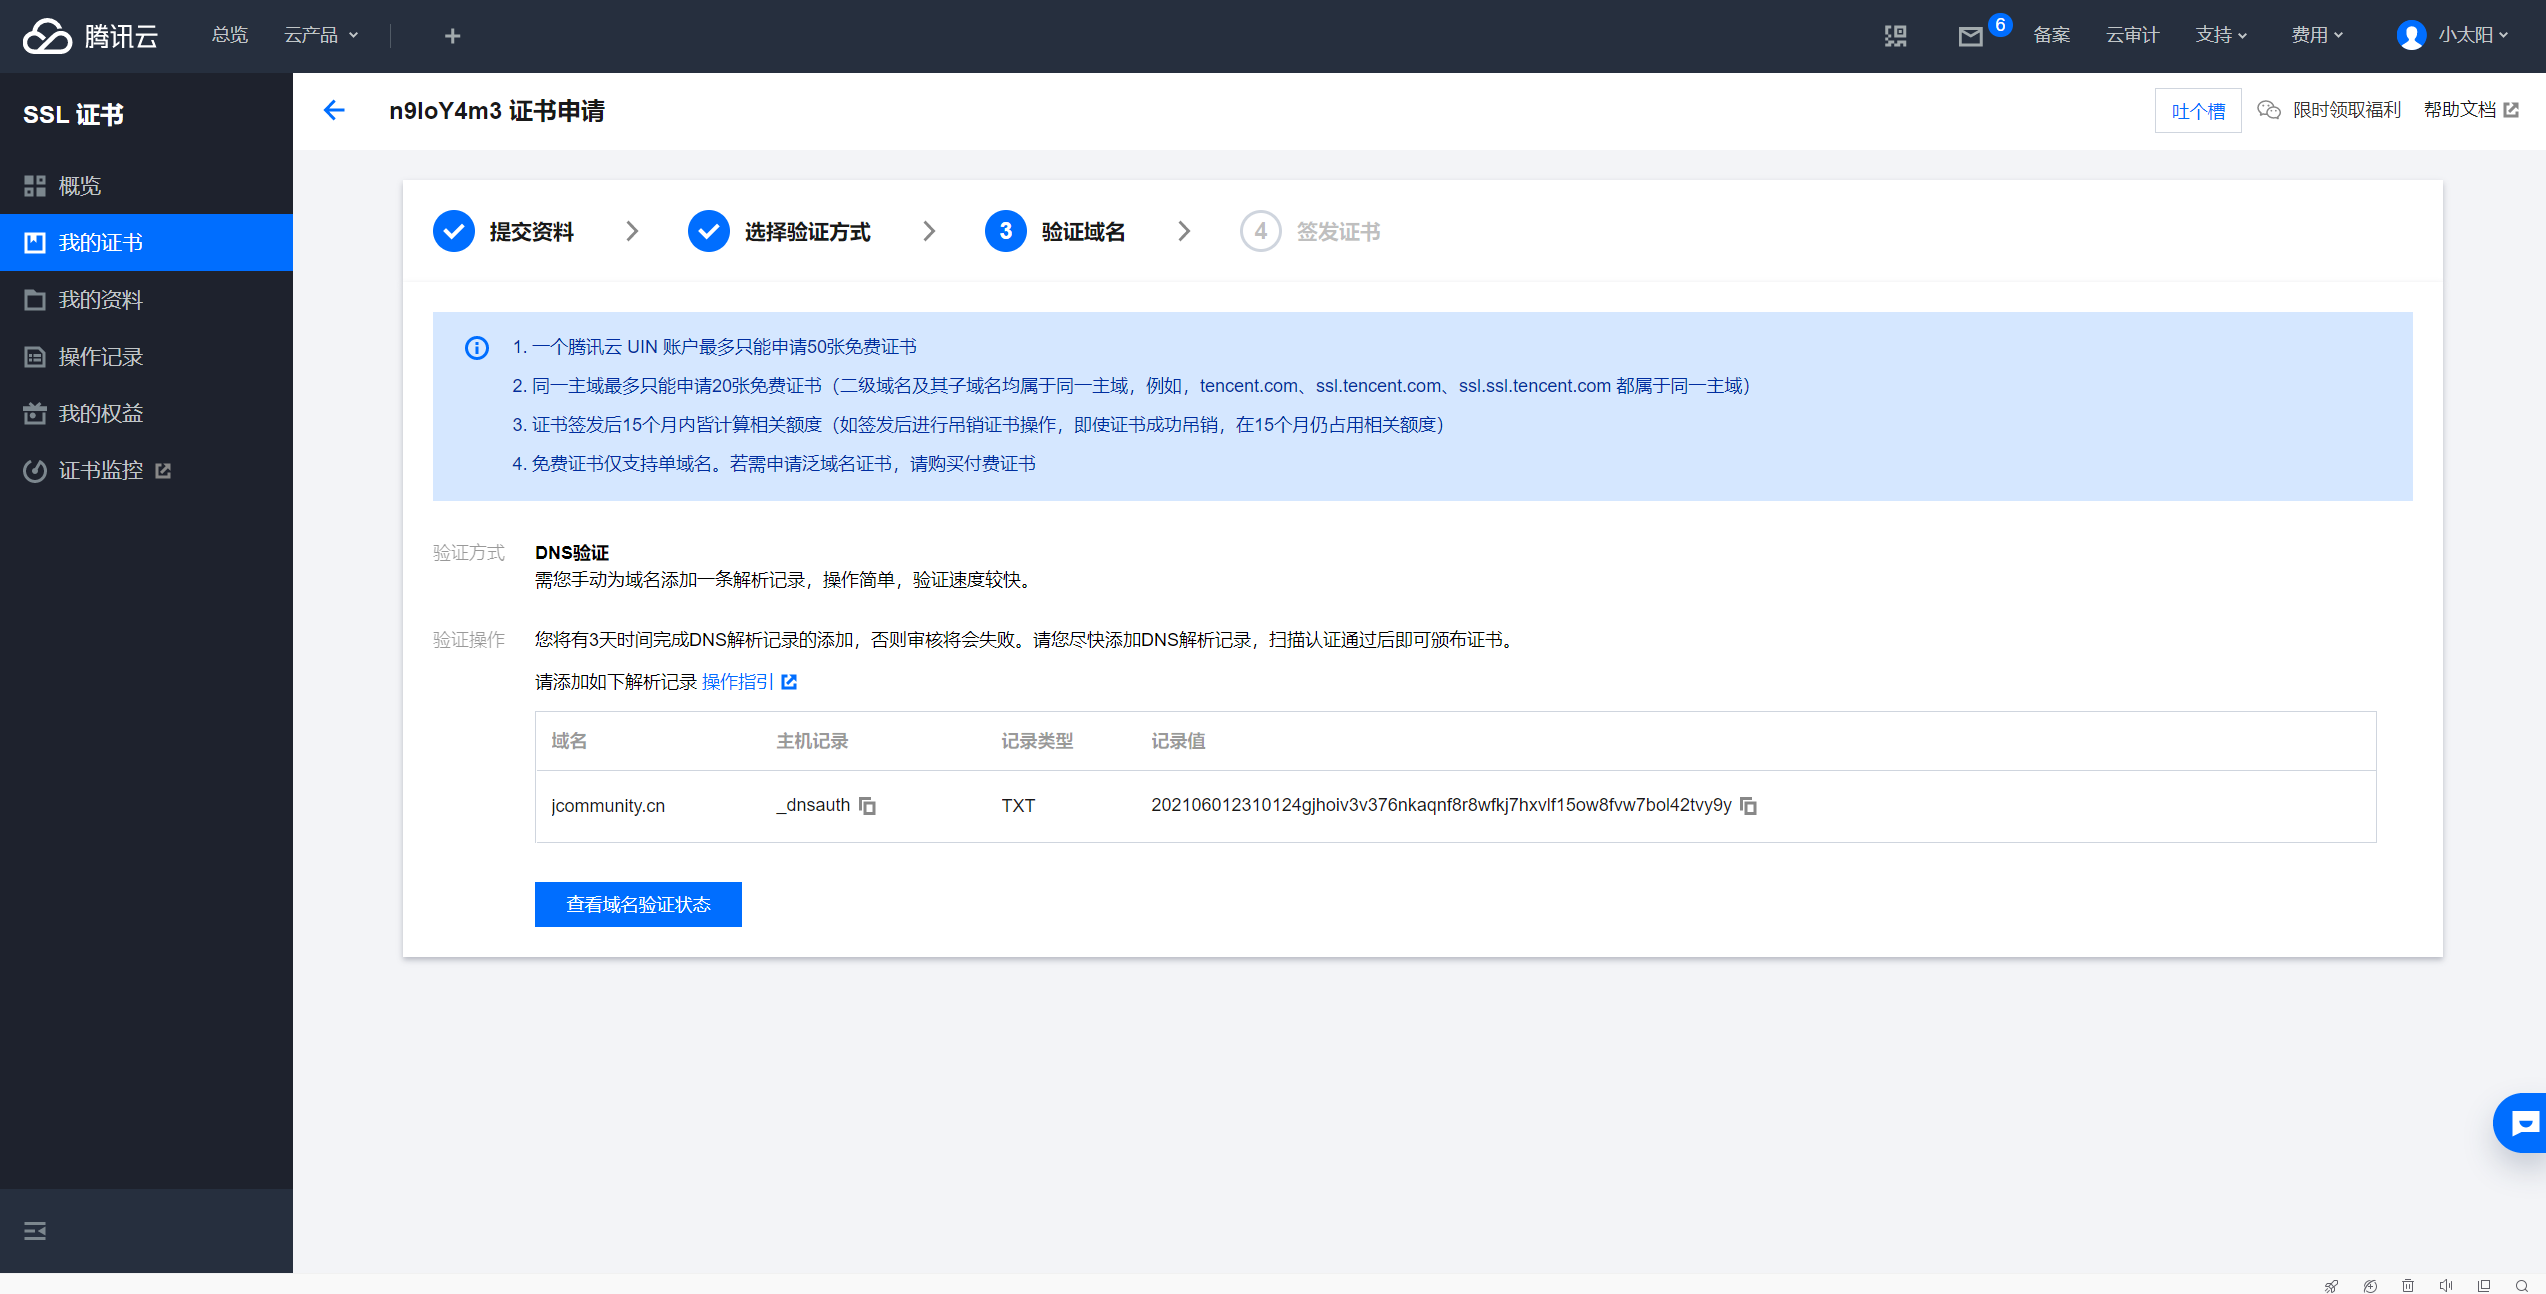Click the 查看域名验证状态 button
This screenshot has width=2546, height=1294.
(637, 904)
